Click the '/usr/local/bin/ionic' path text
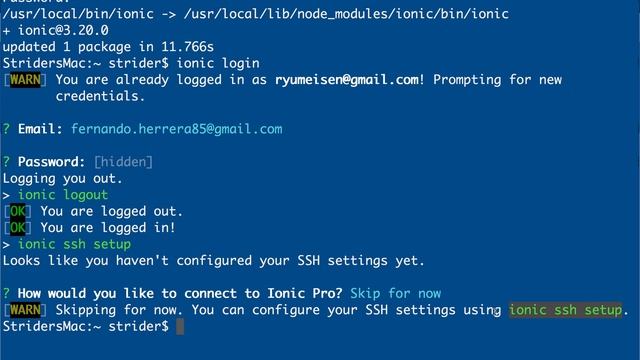This screenshot has width=640, height=360. [78, 14]
